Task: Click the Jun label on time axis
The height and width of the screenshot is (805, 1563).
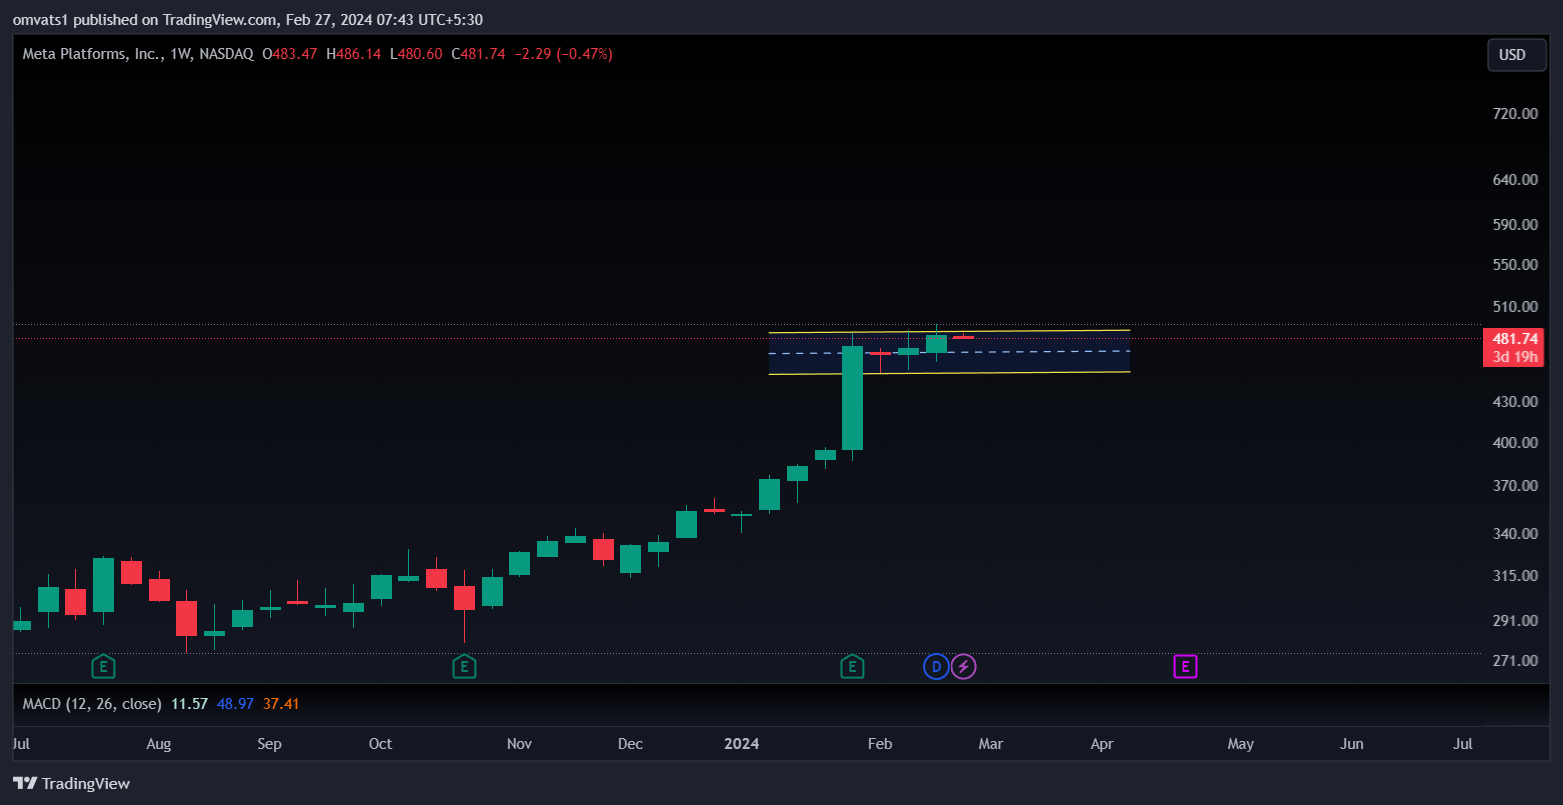Action: coord(1351,744)
